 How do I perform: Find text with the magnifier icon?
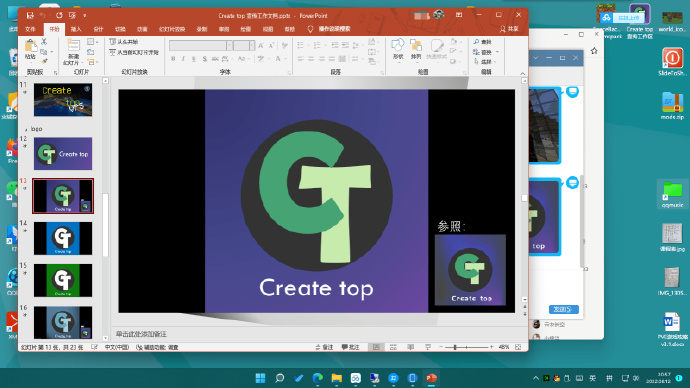click(476, 42)
